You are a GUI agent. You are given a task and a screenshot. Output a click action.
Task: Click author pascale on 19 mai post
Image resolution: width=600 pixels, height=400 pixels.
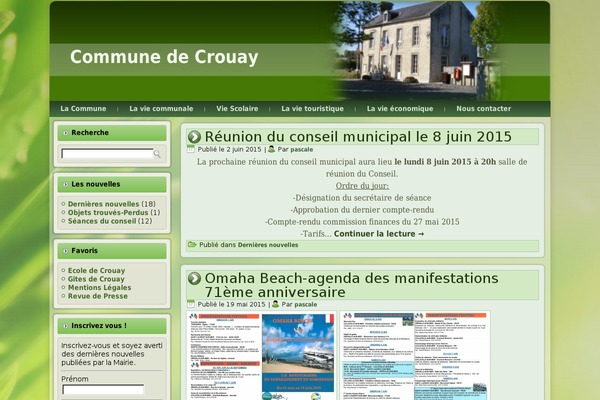(x=306, y=304)
